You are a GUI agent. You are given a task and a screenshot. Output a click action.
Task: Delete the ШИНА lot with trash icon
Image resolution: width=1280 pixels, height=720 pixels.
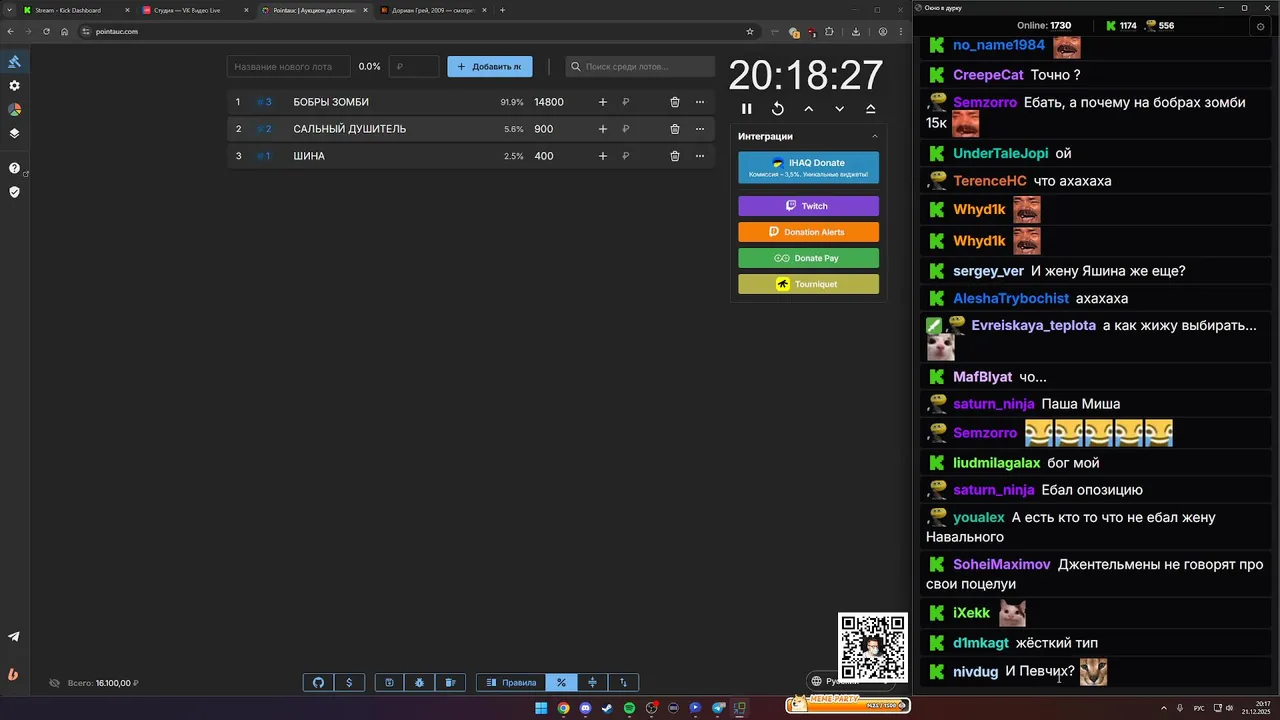(675, 156)
